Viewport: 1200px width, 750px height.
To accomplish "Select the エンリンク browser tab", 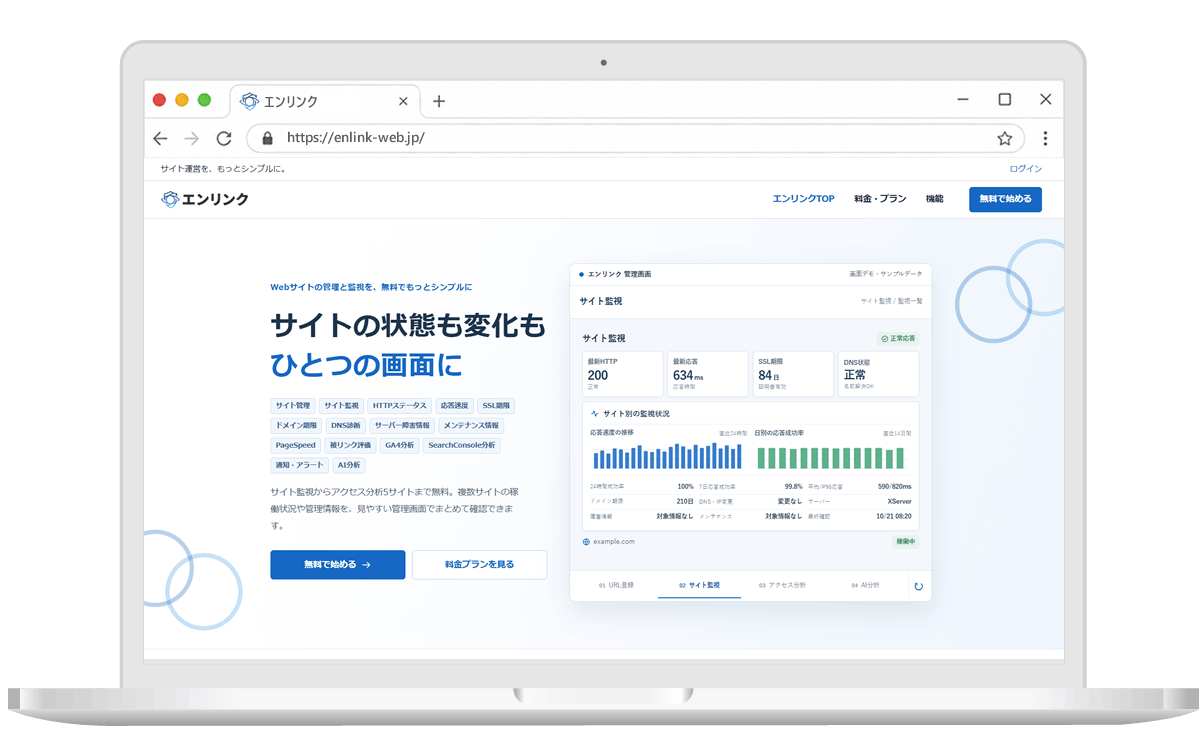I will pyautogui.click(x=326, y=101).
